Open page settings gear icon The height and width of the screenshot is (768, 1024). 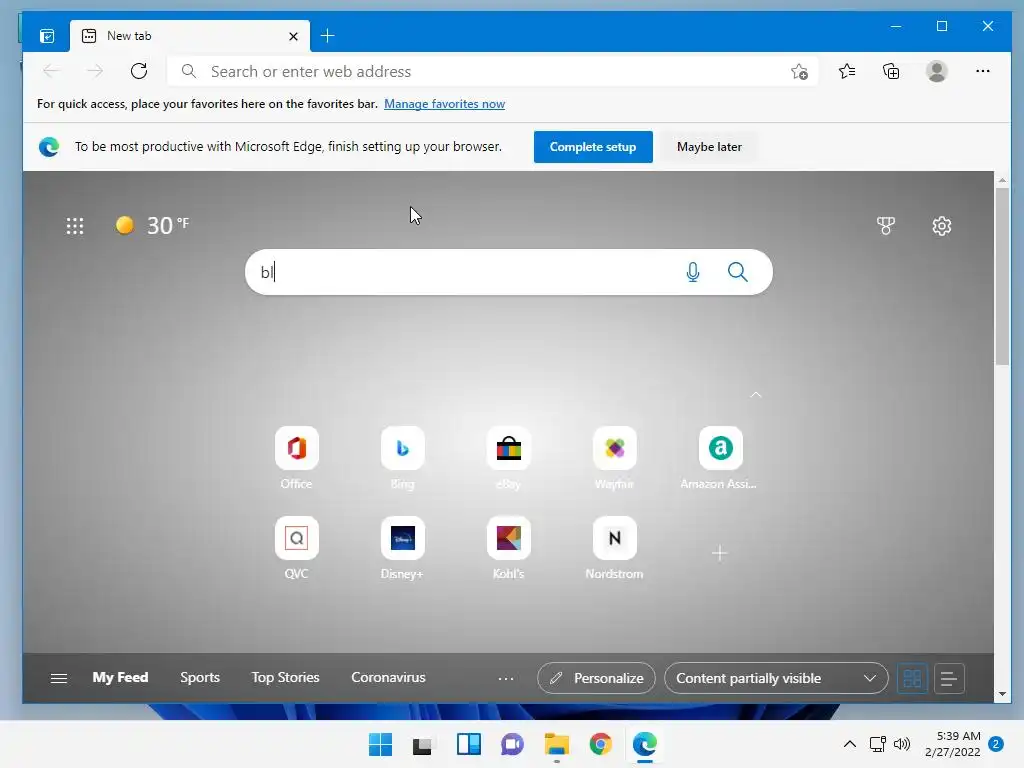pos(941,226)
